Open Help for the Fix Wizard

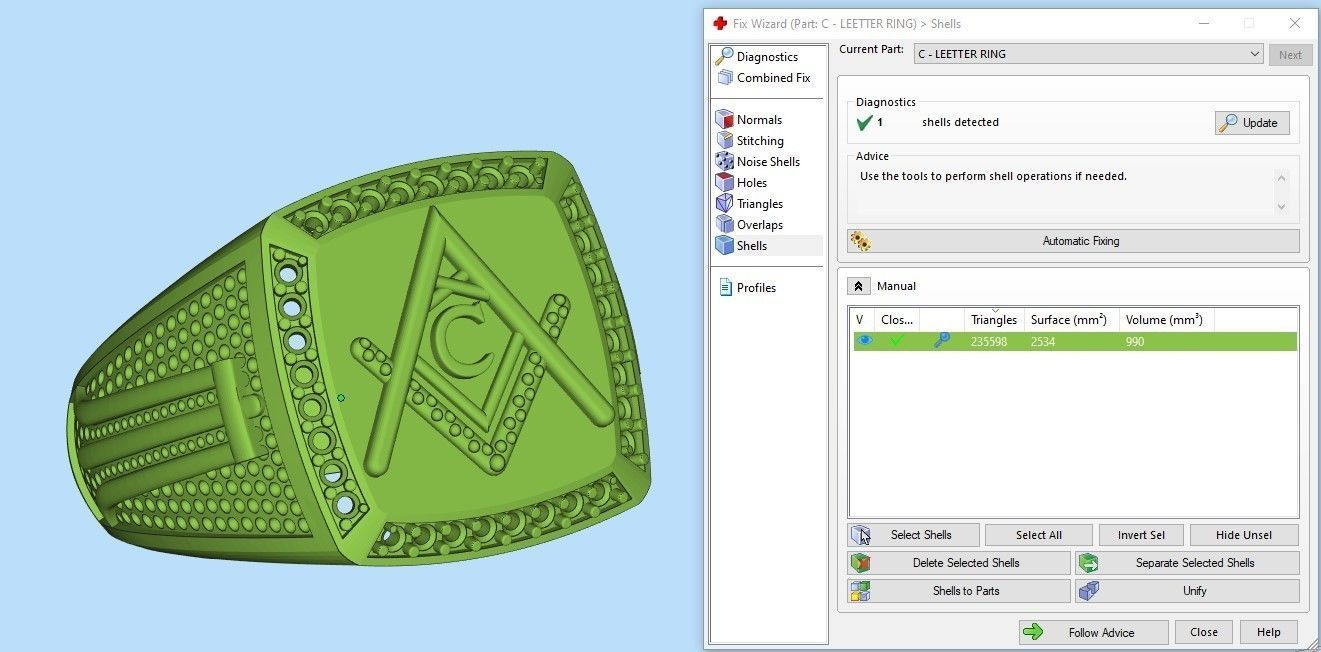pyautogui.click(x=1268, y=632)
